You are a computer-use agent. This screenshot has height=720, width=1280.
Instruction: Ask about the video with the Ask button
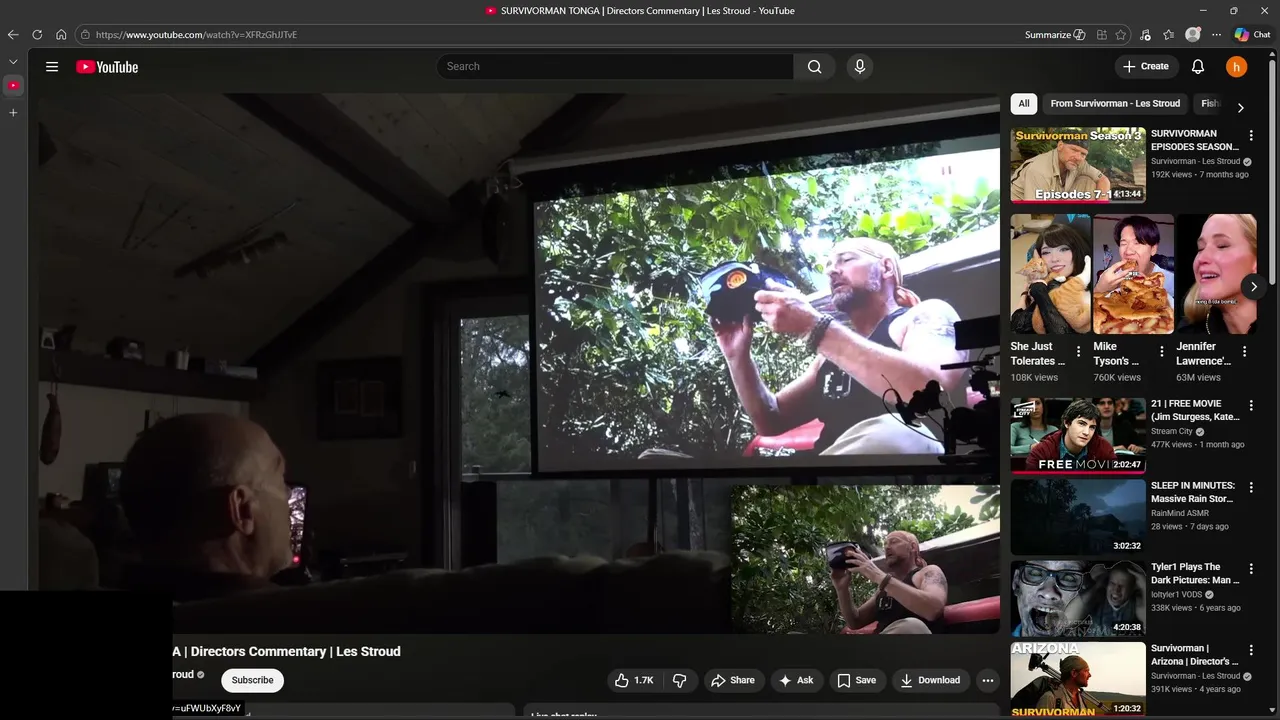796,680
